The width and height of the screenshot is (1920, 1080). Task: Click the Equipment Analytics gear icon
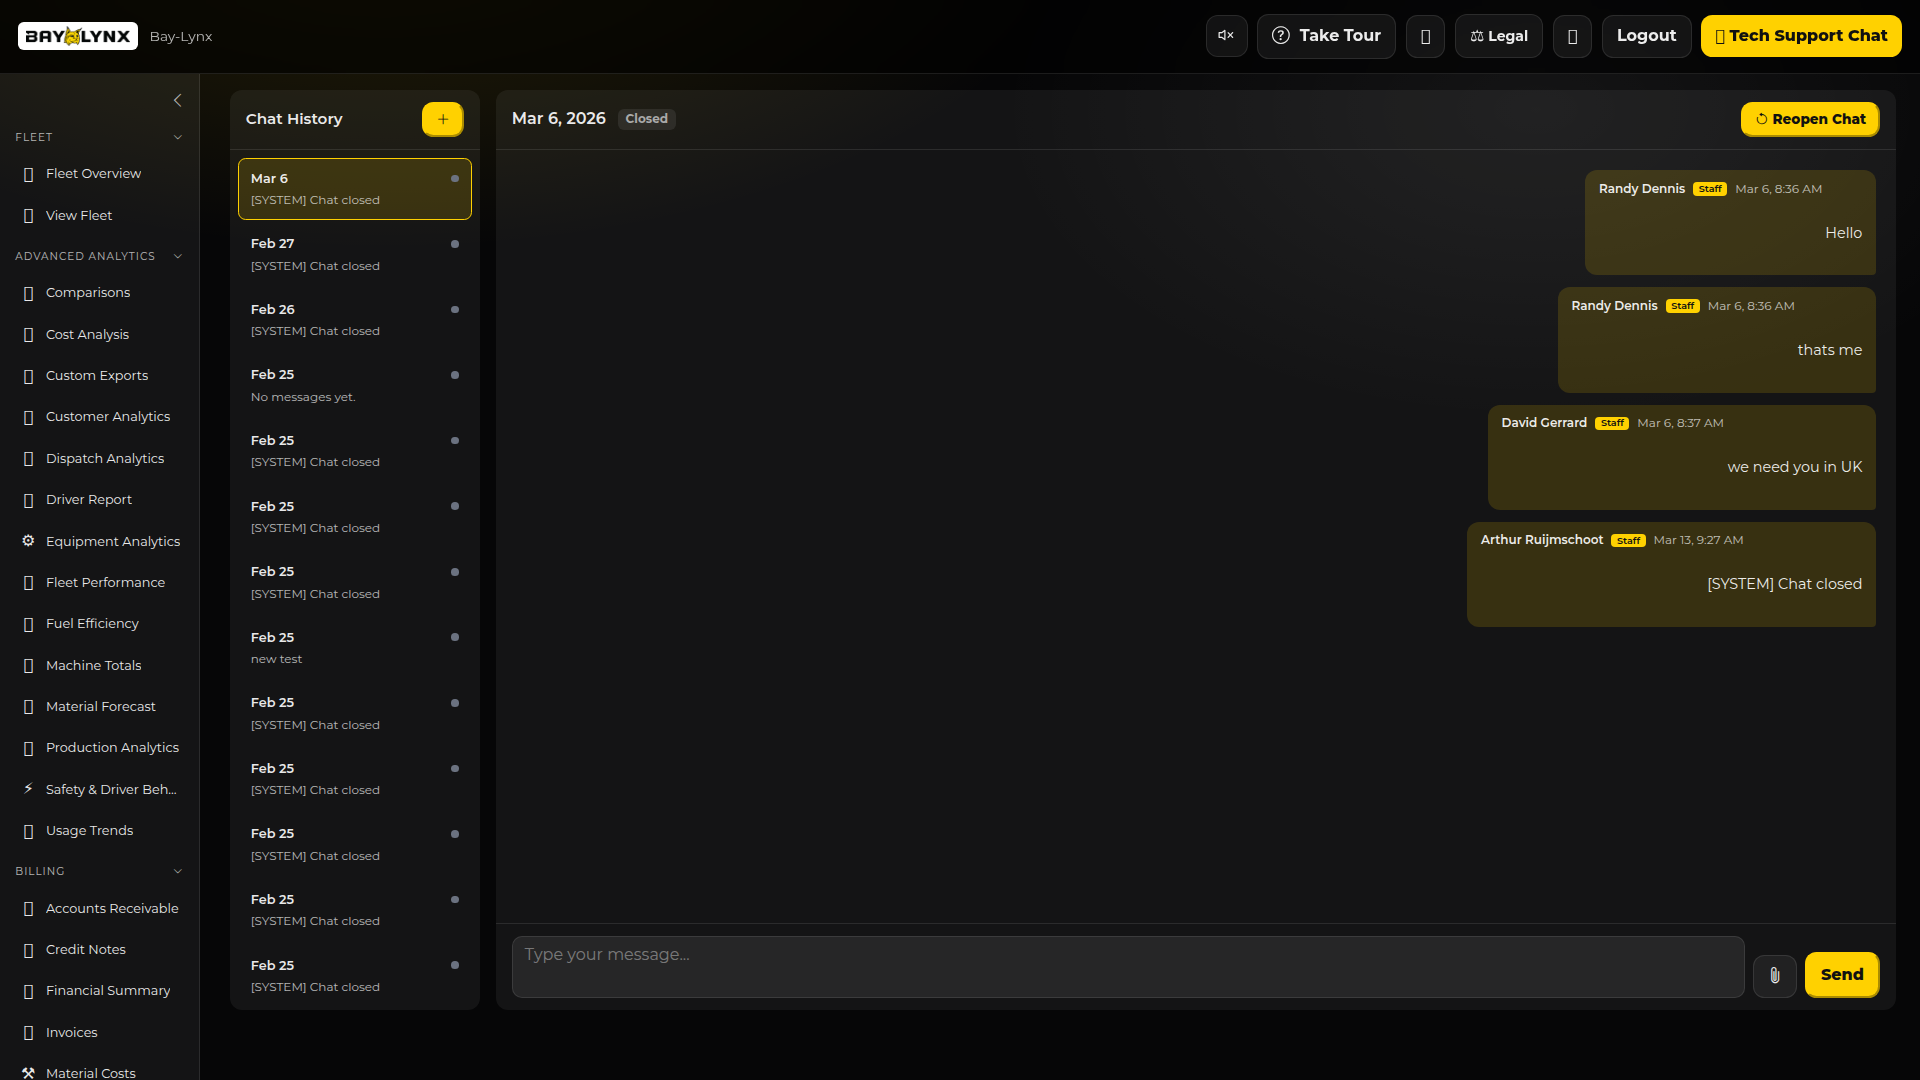coord(28,541)
